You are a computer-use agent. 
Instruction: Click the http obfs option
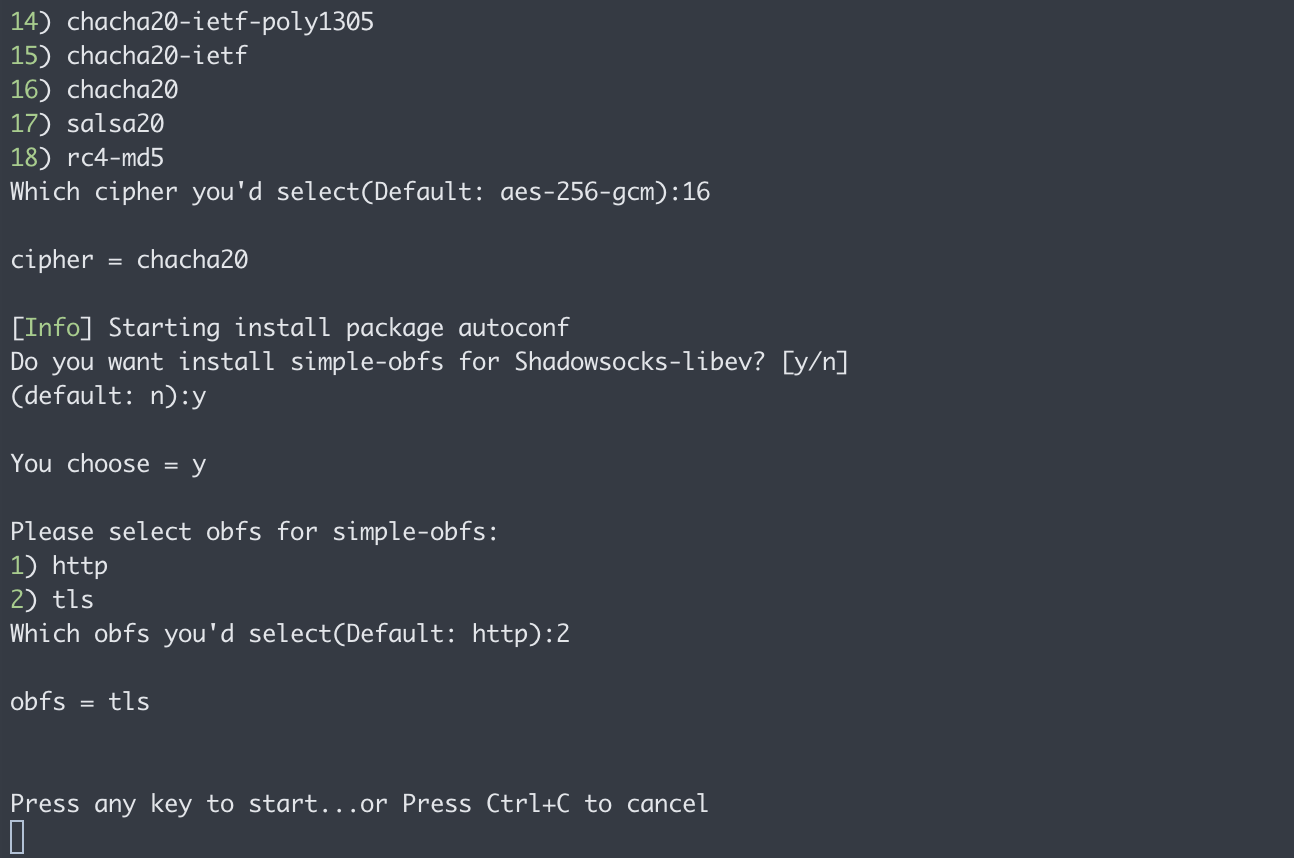coord(59,565)
